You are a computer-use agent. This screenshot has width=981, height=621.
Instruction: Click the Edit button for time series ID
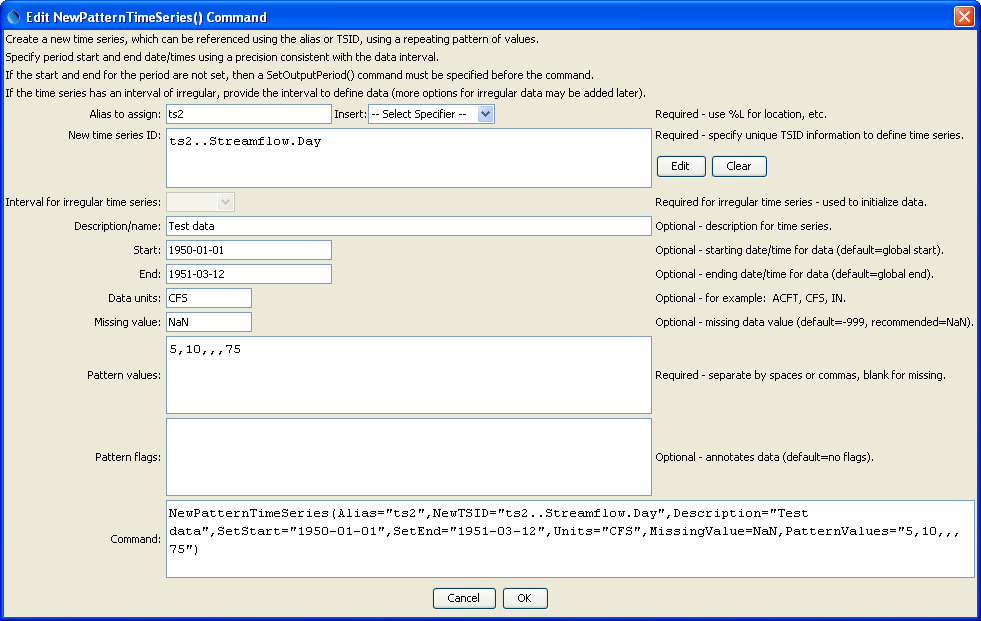click(681, 166)
